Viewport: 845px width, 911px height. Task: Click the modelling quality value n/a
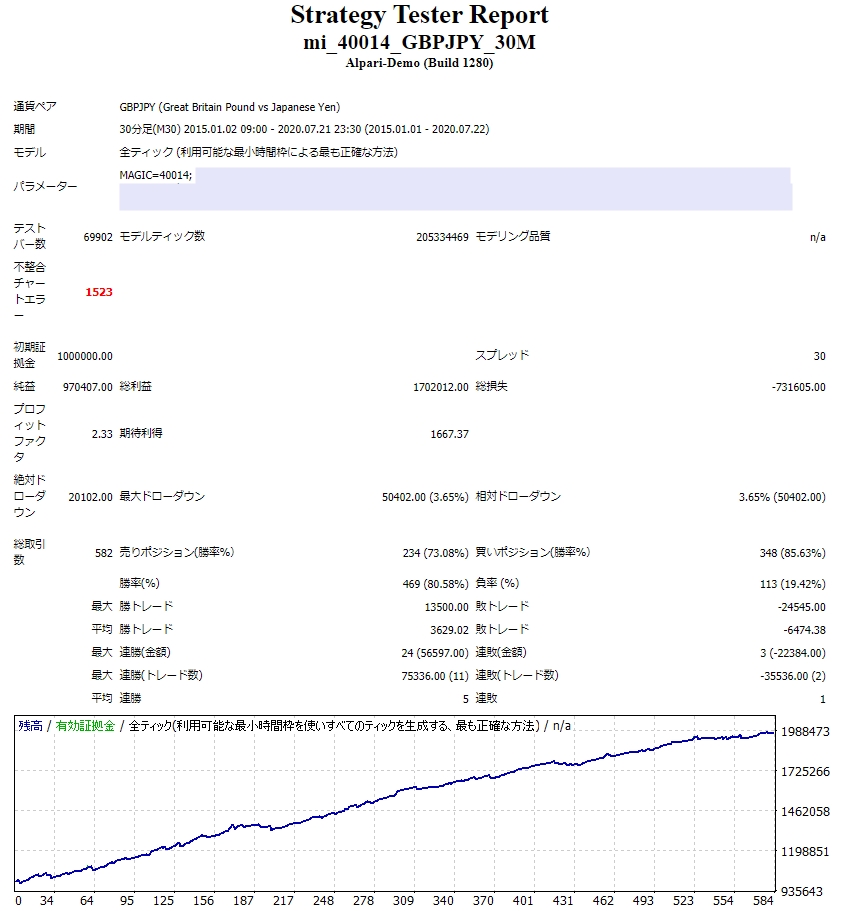(818, 237)
